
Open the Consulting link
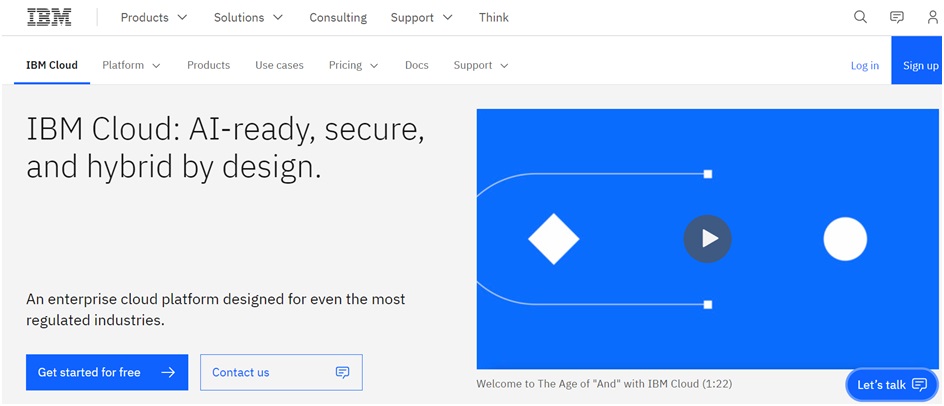click(338, 17)
